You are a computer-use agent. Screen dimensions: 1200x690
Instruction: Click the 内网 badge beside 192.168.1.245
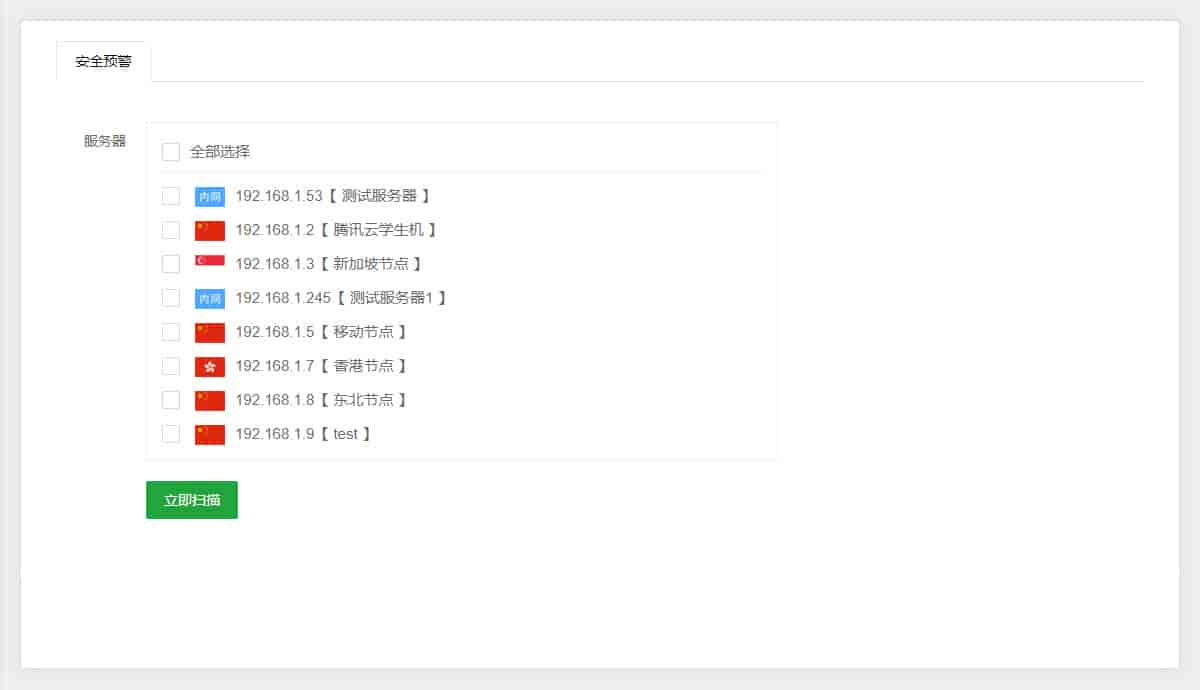point(210,299)
